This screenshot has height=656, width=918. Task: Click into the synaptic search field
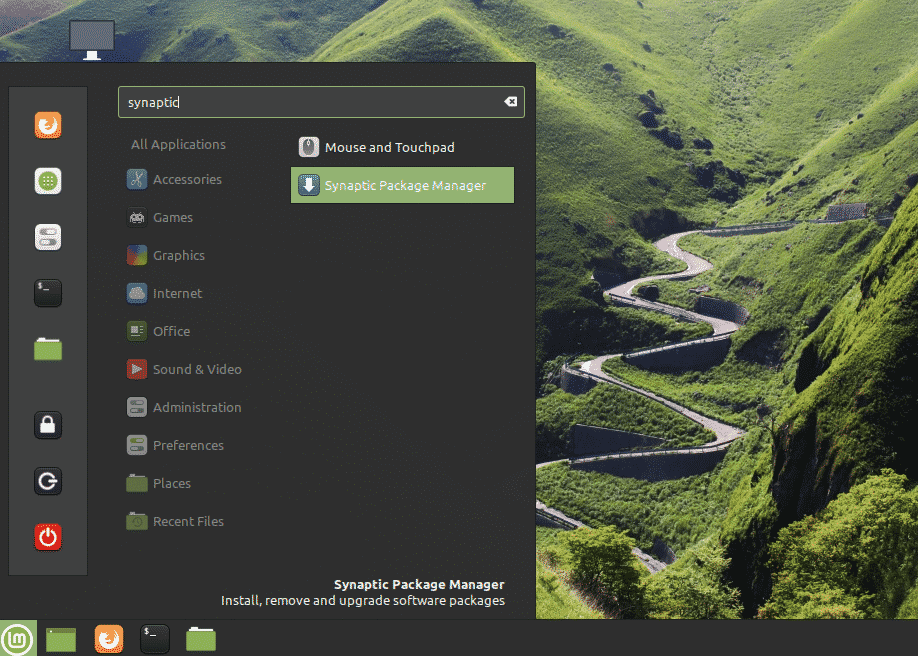[321, 102]
